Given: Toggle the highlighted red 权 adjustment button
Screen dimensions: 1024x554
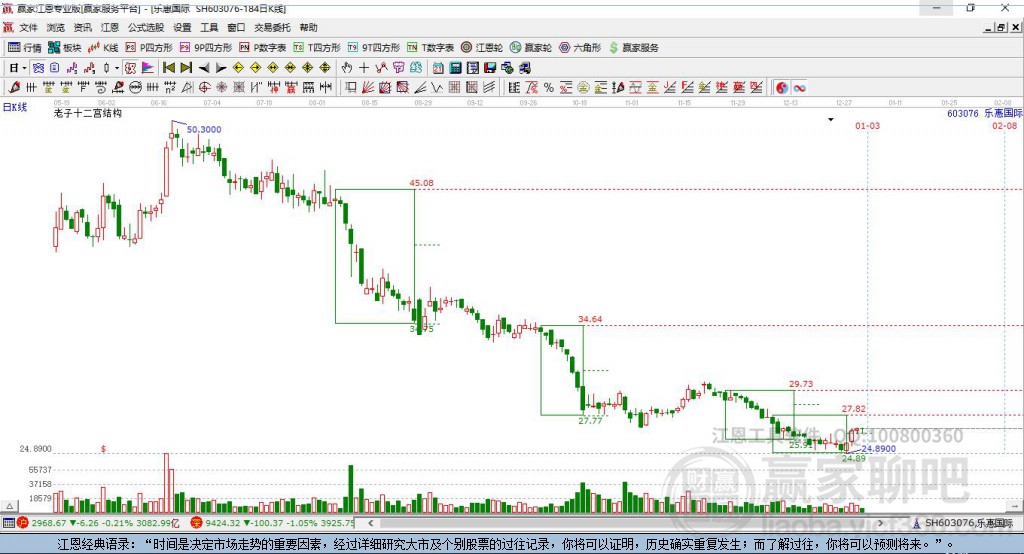Looking at the screenshot, I should coord(131,67).
